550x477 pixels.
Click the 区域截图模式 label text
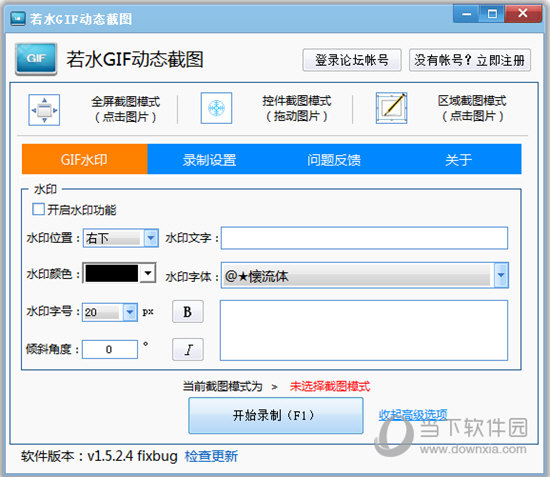pos(472,101)
